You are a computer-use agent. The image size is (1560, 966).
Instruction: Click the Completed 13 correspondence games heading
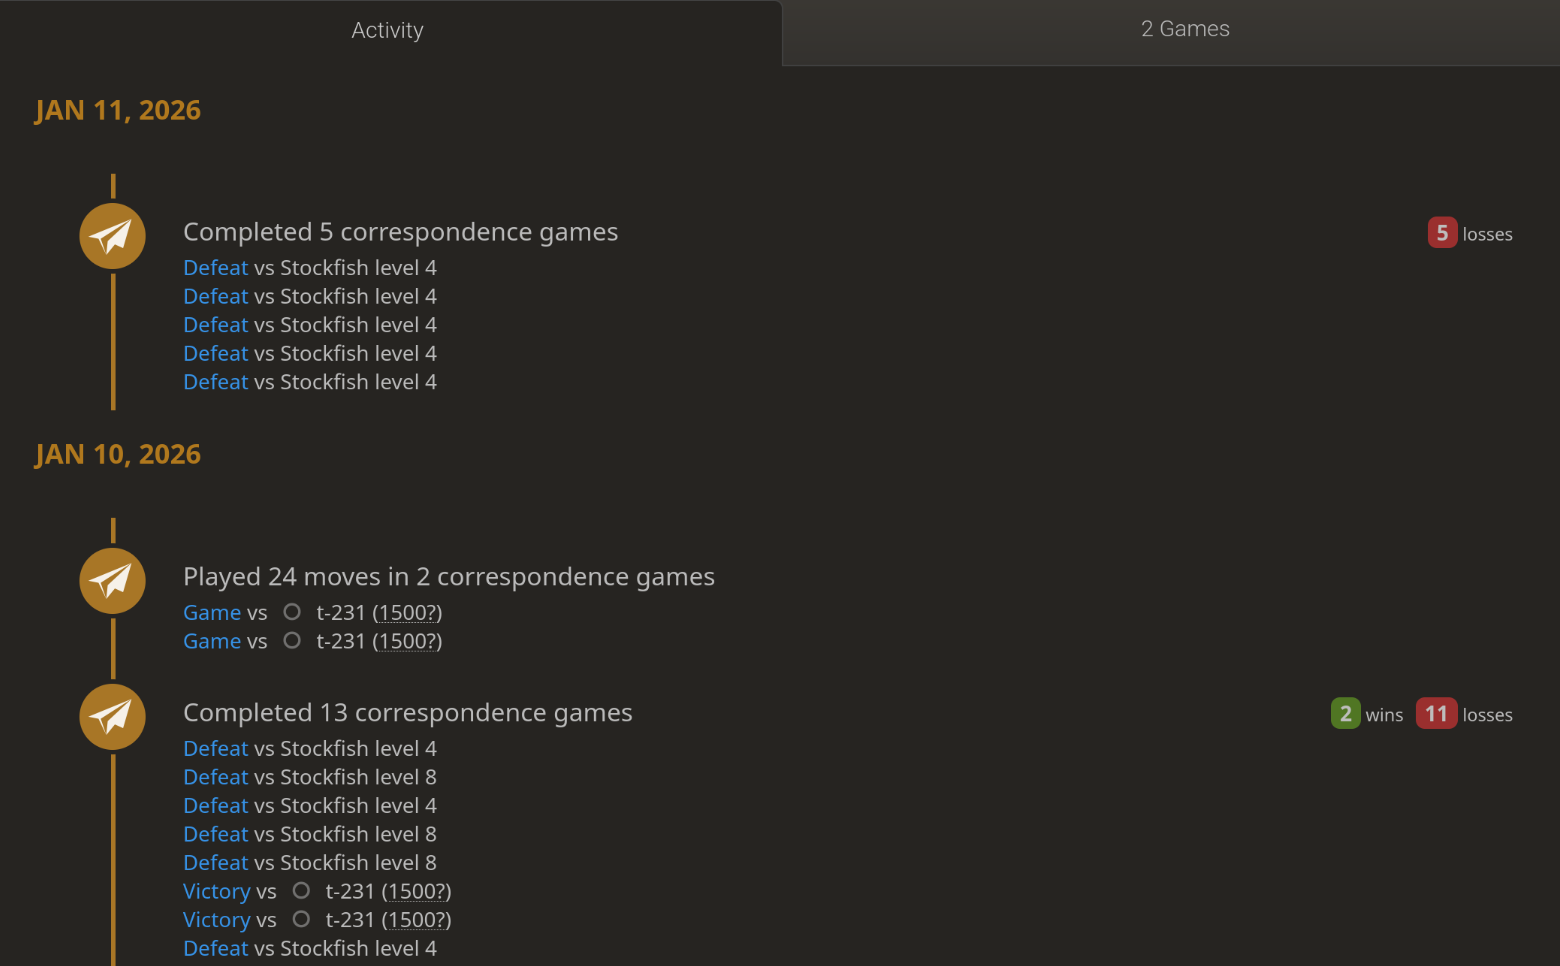pyautogui.click(x=407, y=713)
